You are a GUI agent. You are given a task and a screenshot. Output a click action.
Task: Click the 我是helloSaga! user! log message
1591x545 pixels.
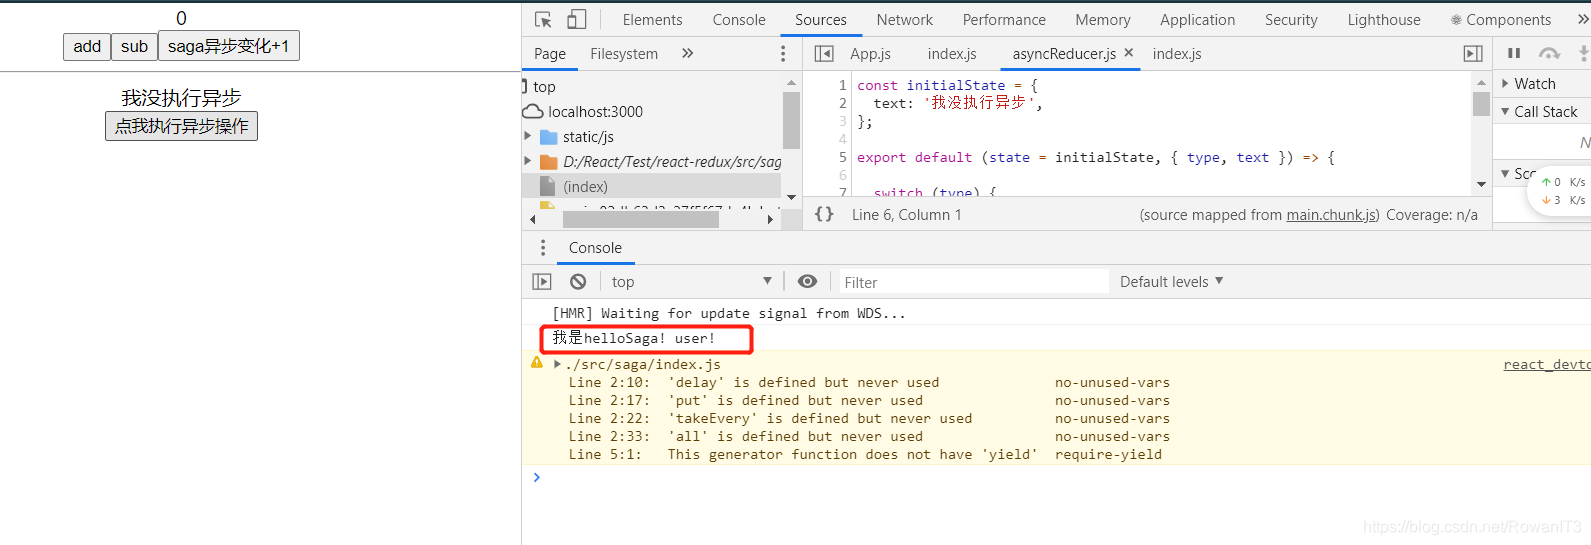[634, 338]
